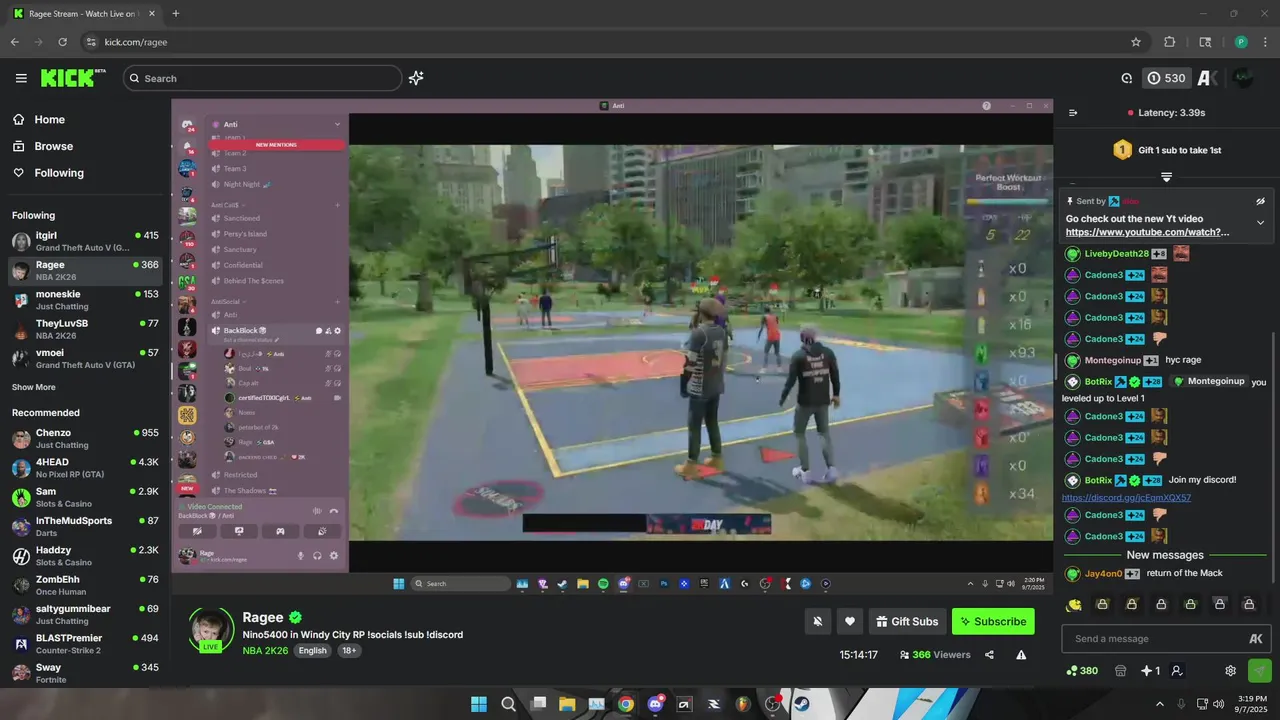This screenshot has height=720, width=1280.
Task: Open the AK emote icon in header
Action: [1207, 78]
